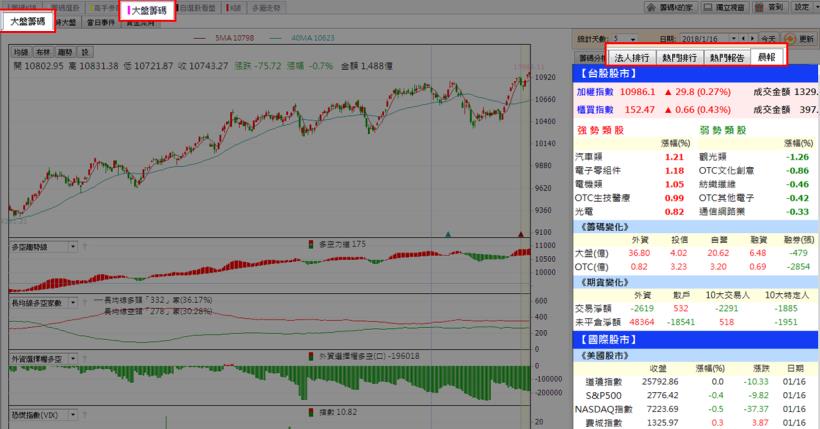Click the 大盤(億) 外資 value 36.80
Viewport: 820px width, 429px height.
[x=639, y=253]
